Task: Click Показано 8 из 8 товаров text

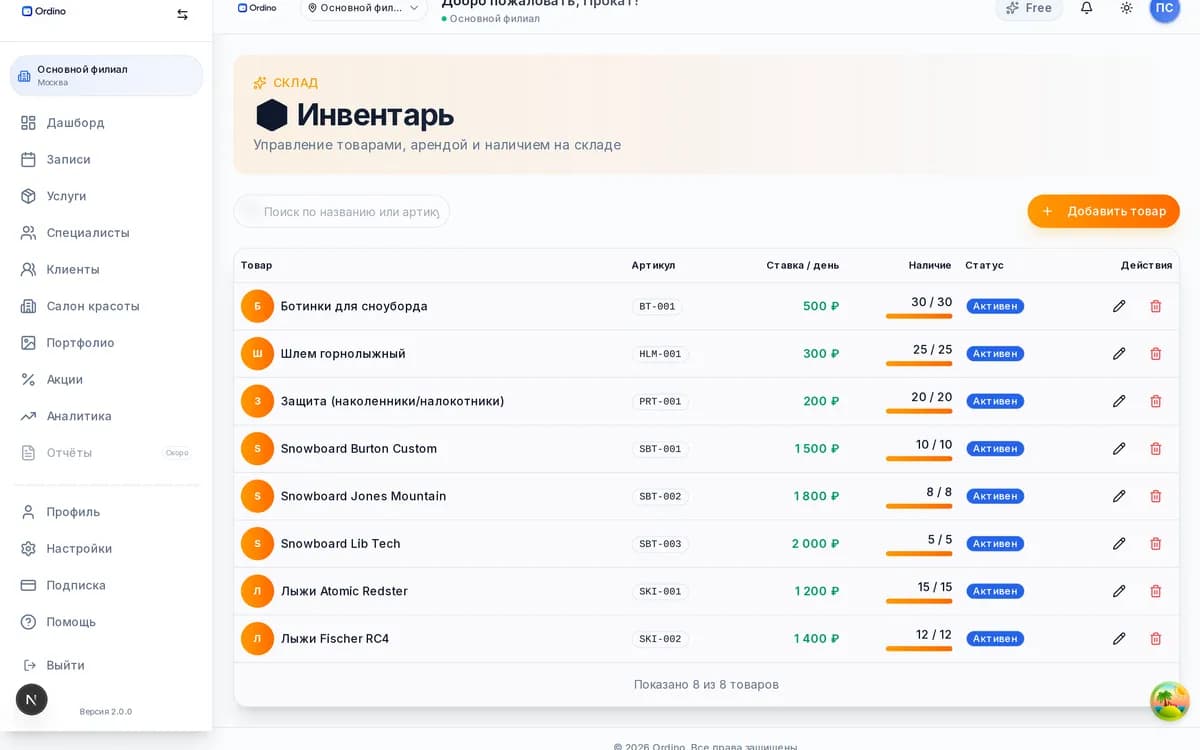Action: (706, 684)
